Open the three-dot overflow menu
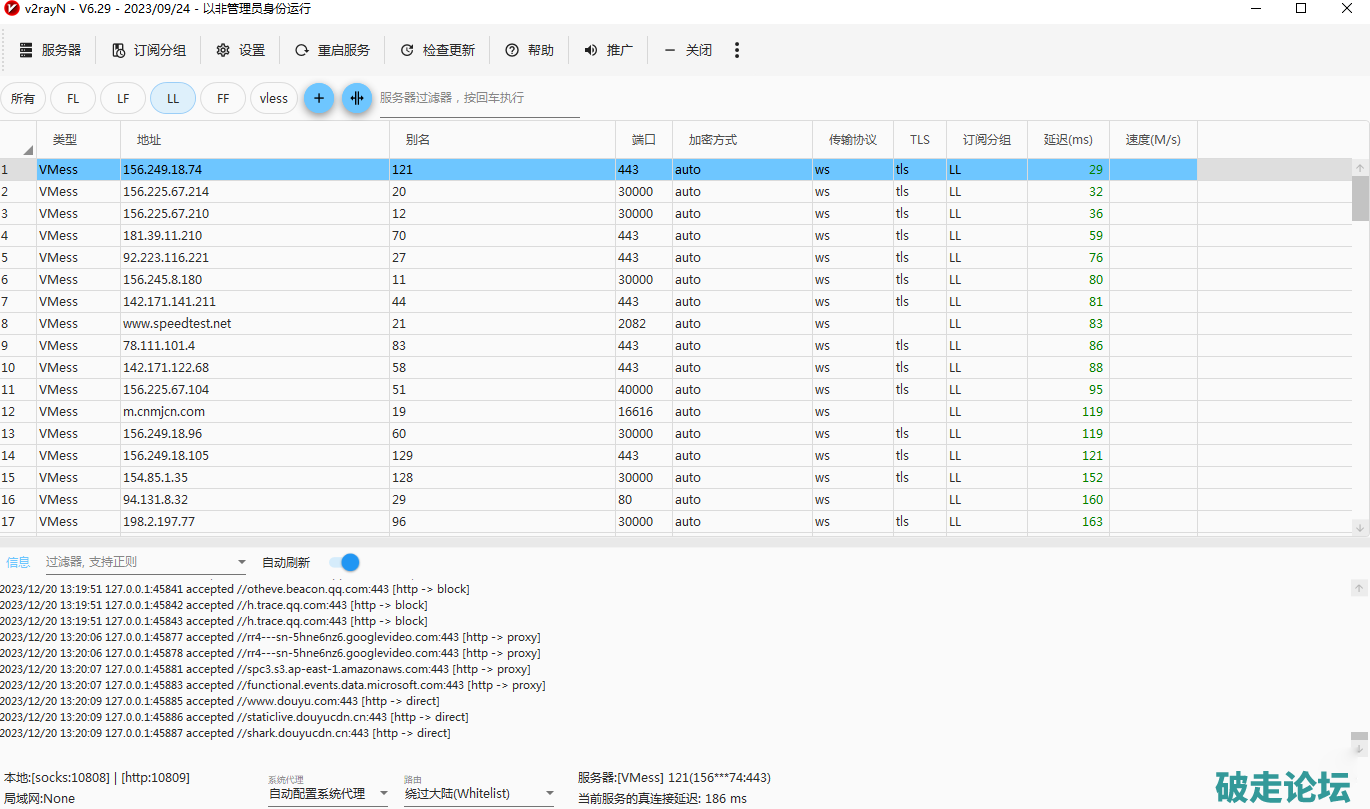The image size is (1370, 809). click(737, 50)
